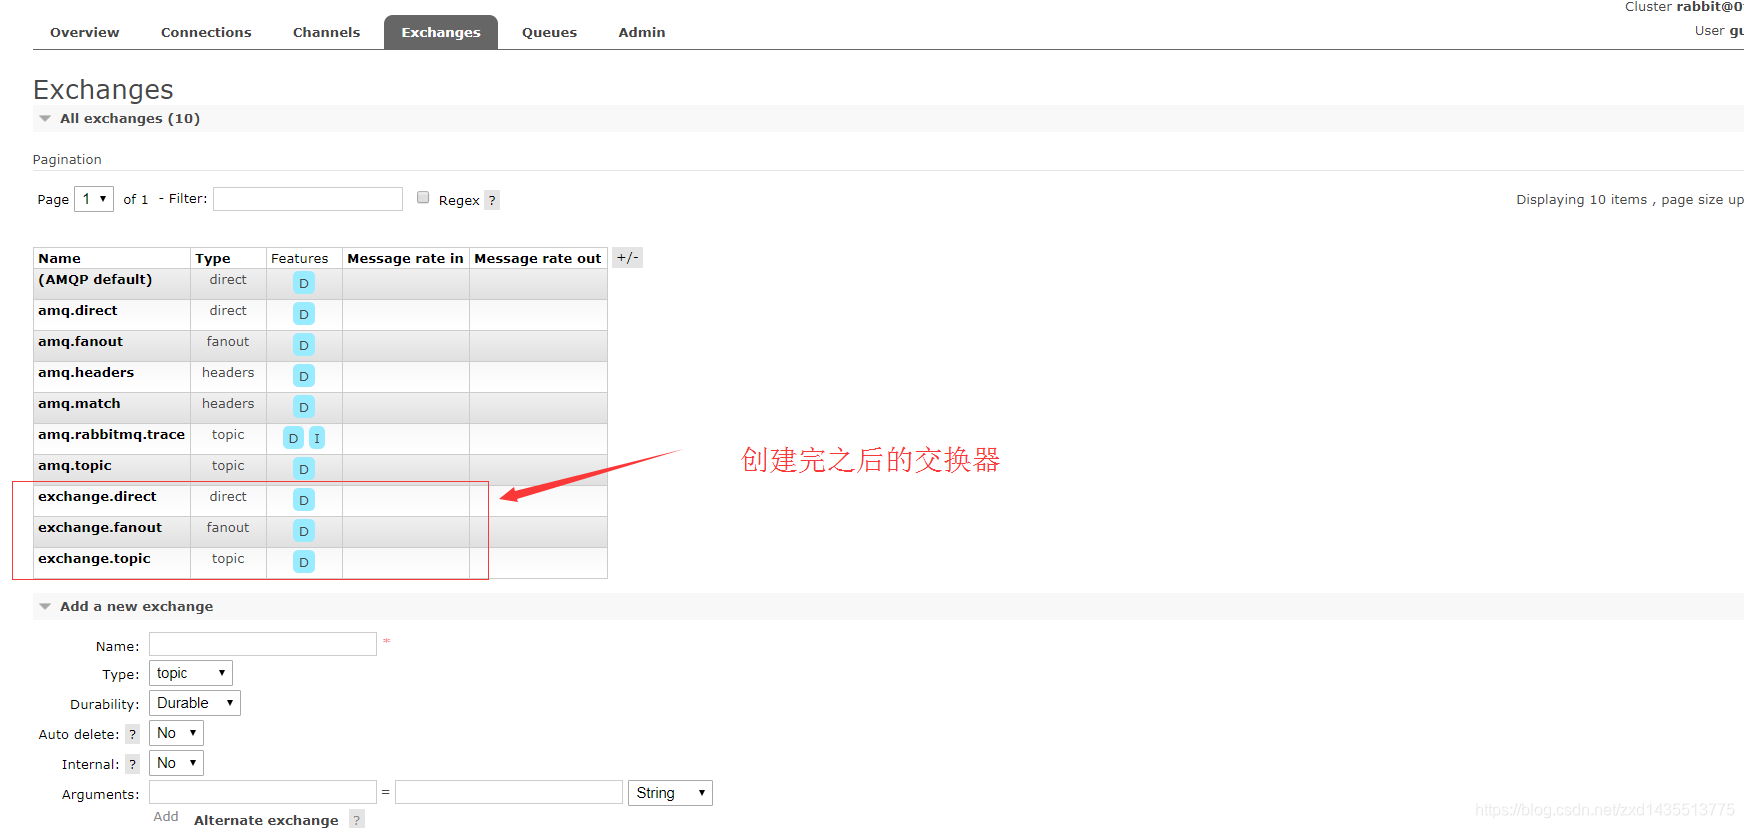Sort by Message rate in header

(x=405, y=258)
